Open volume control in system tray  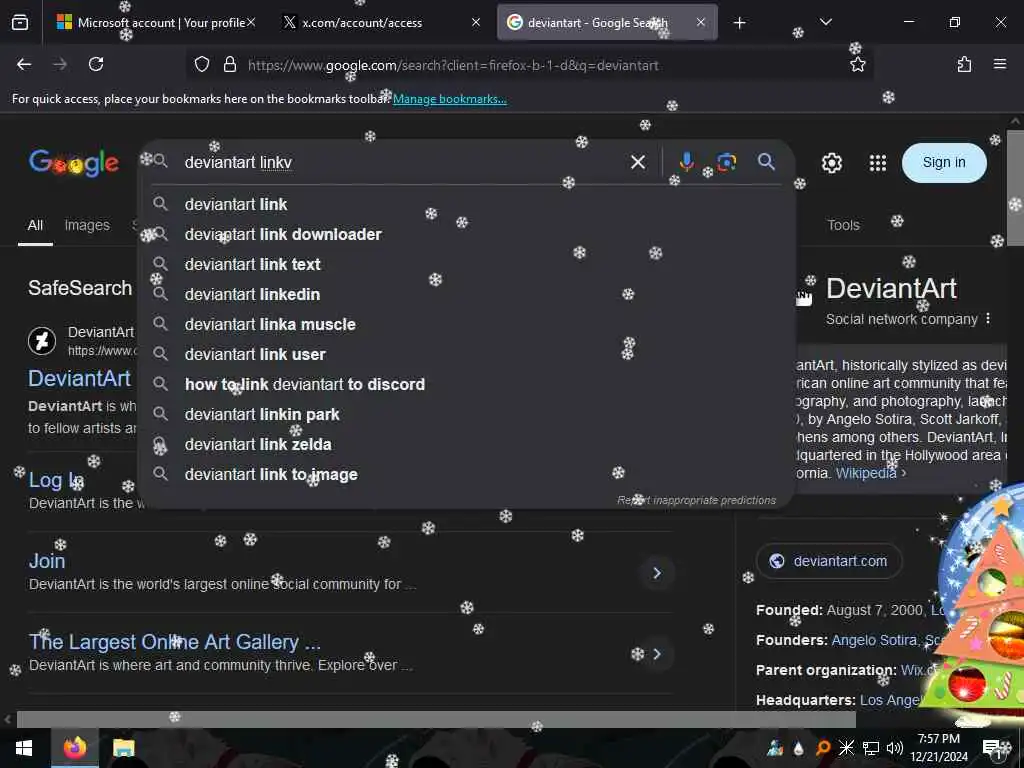895,748
